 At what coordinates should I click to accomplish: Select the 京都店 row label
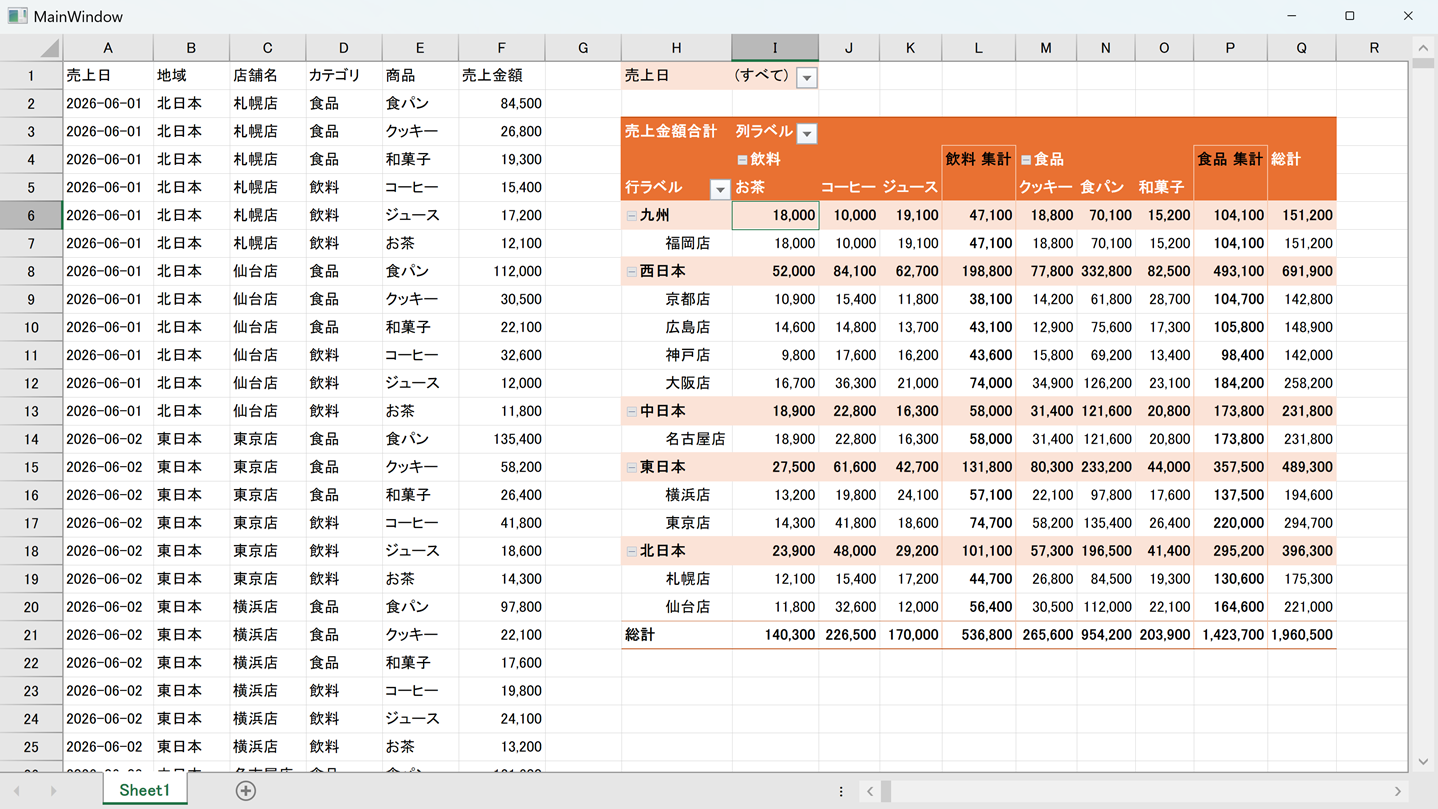tap(676, 299)
